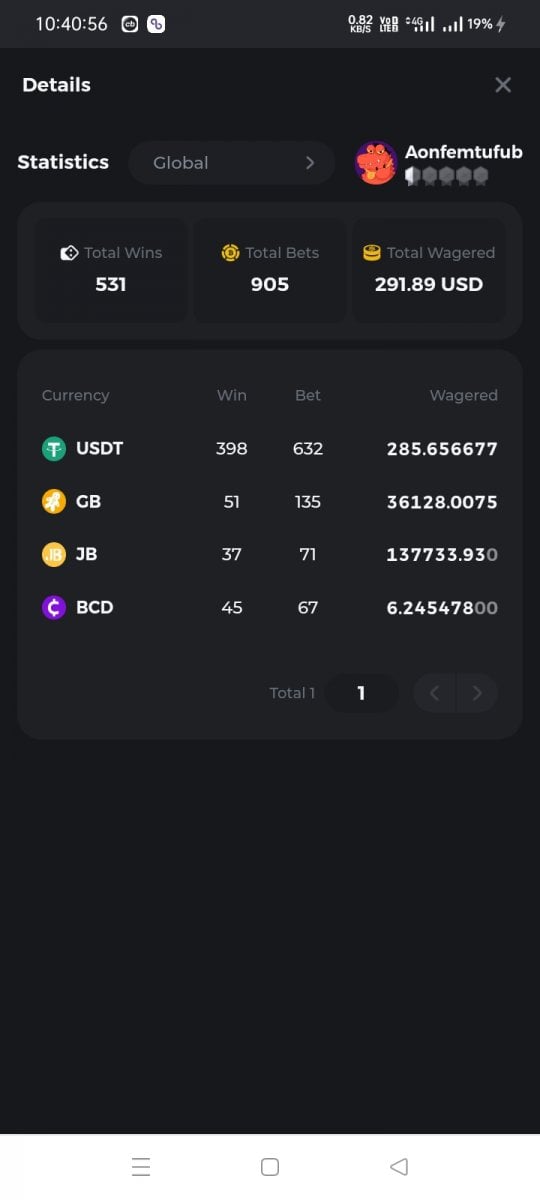The image size is (540, 1200).
Task: Go to the previous page arrow
Action: (x=434, y=693)
